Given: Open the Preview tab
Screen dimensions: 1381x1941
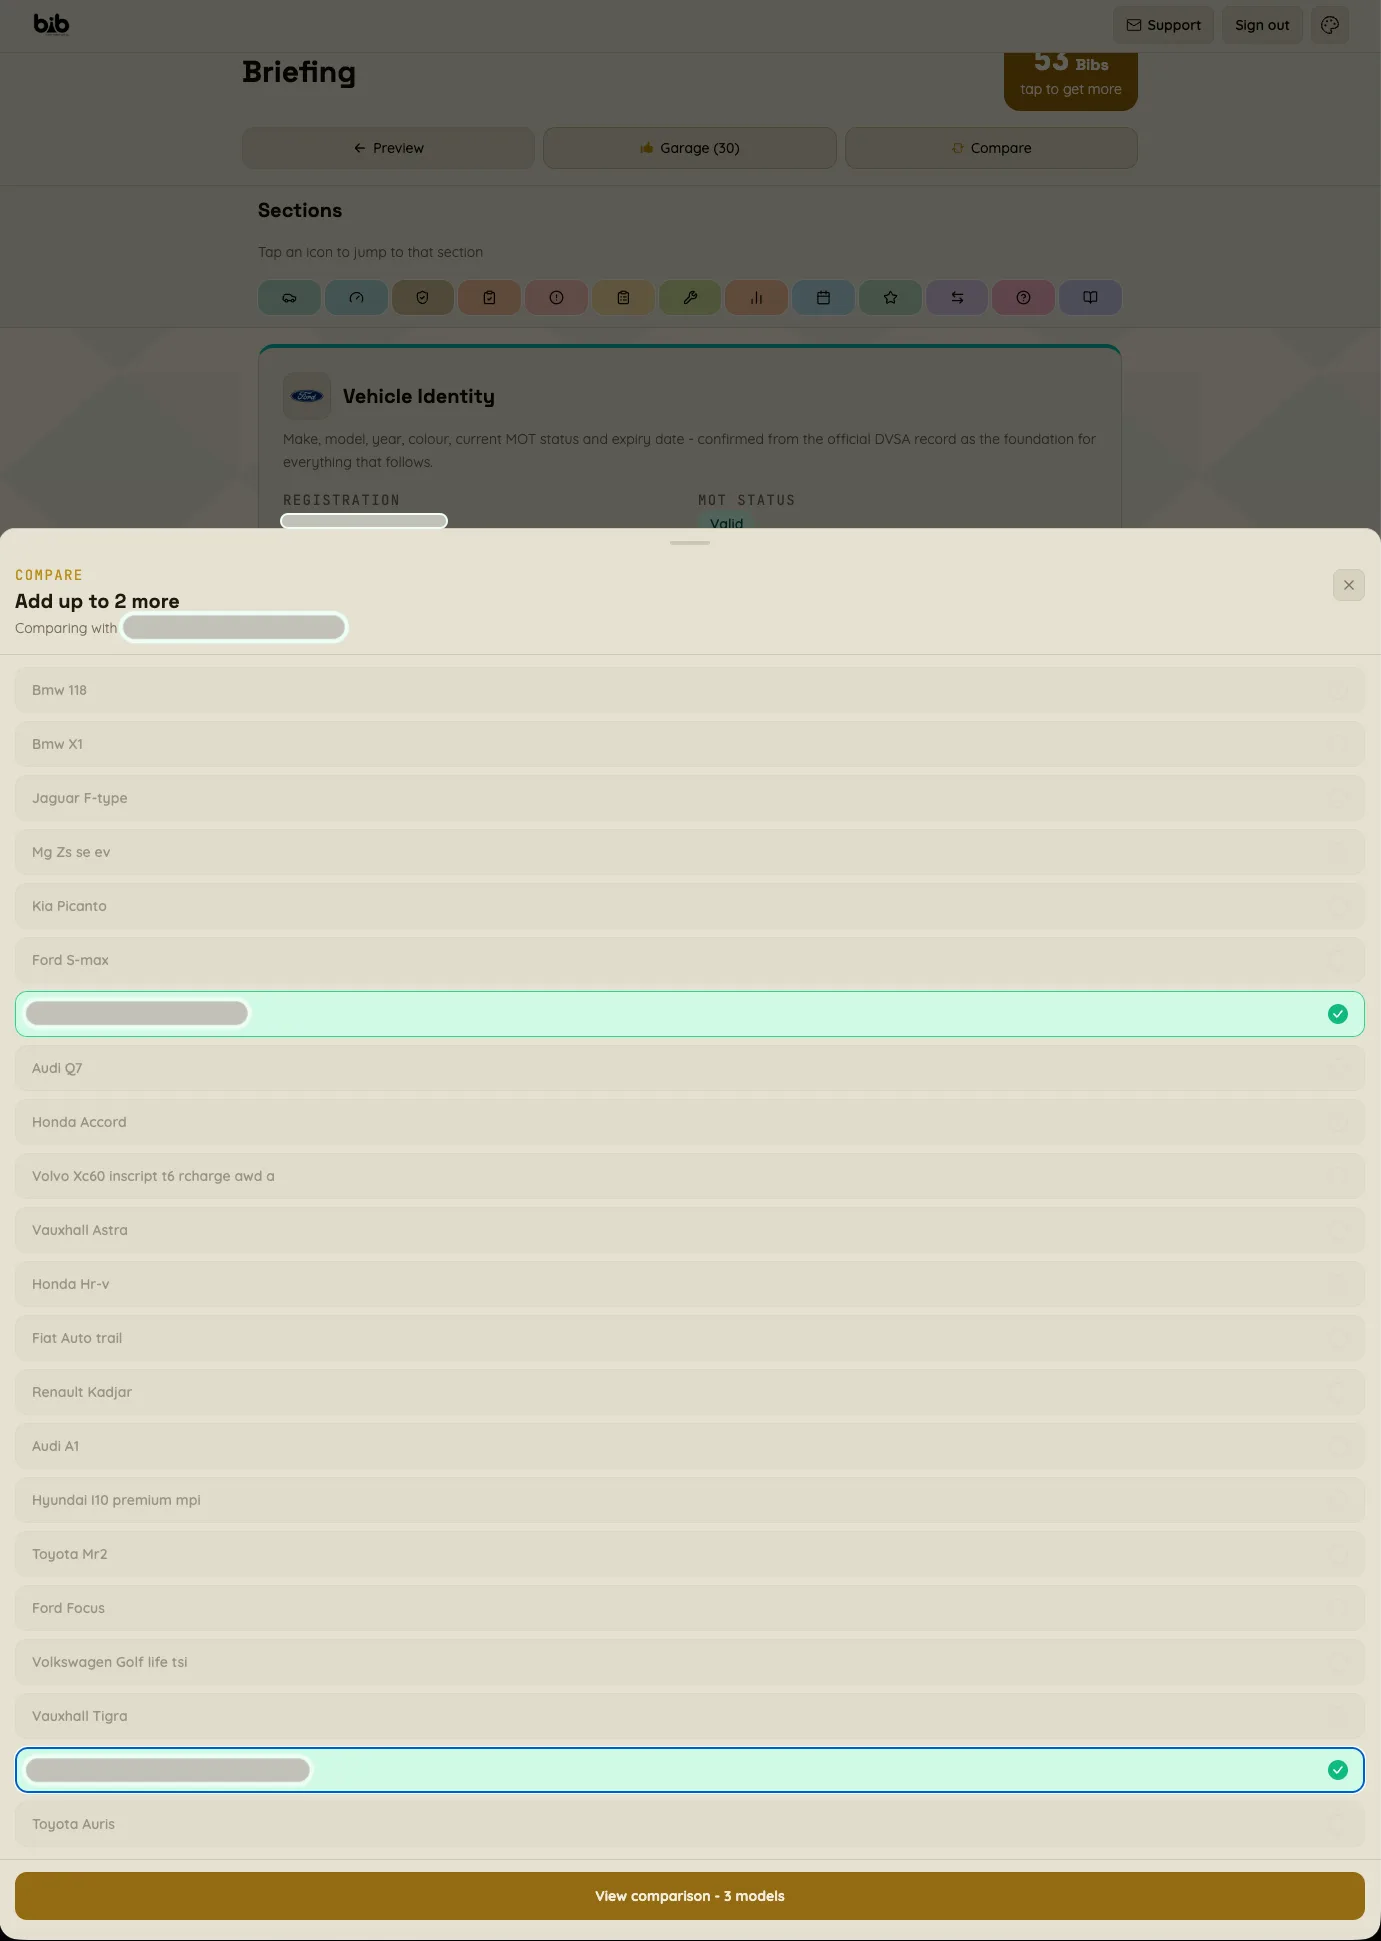Looking at the screenshot, I should pyautogui.click(x=388, y=148).
